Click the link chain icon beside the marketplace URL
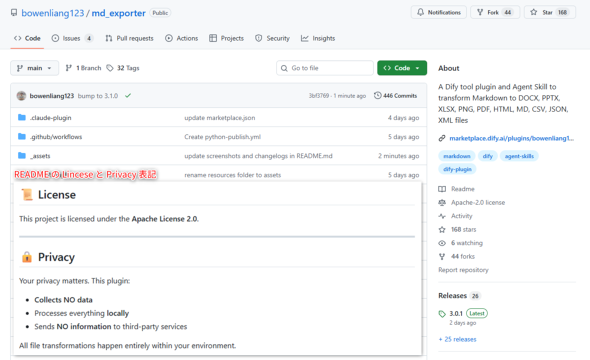This screenshot has width=590, height=360. click(442, 138)
